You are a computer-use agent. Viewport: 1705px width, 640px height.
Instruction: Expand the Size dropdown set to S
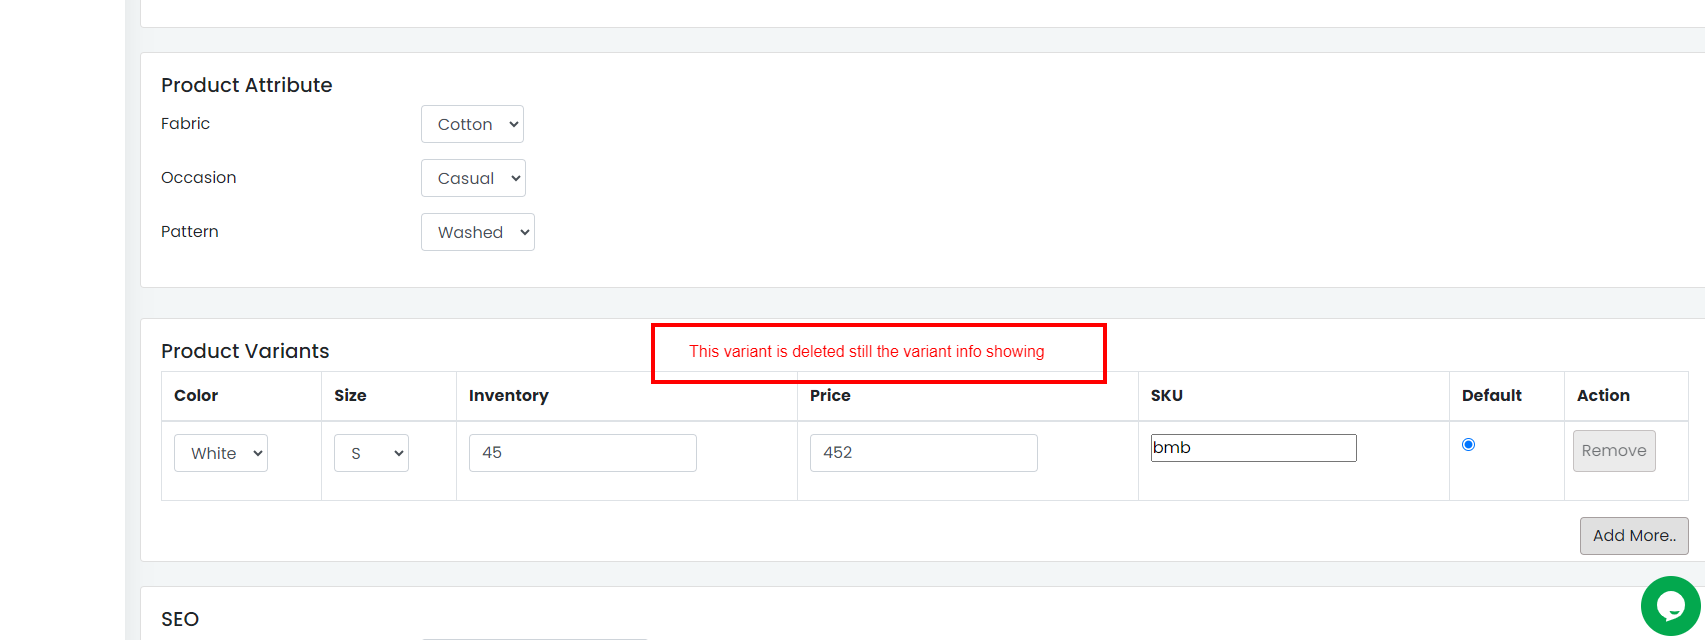371,453
